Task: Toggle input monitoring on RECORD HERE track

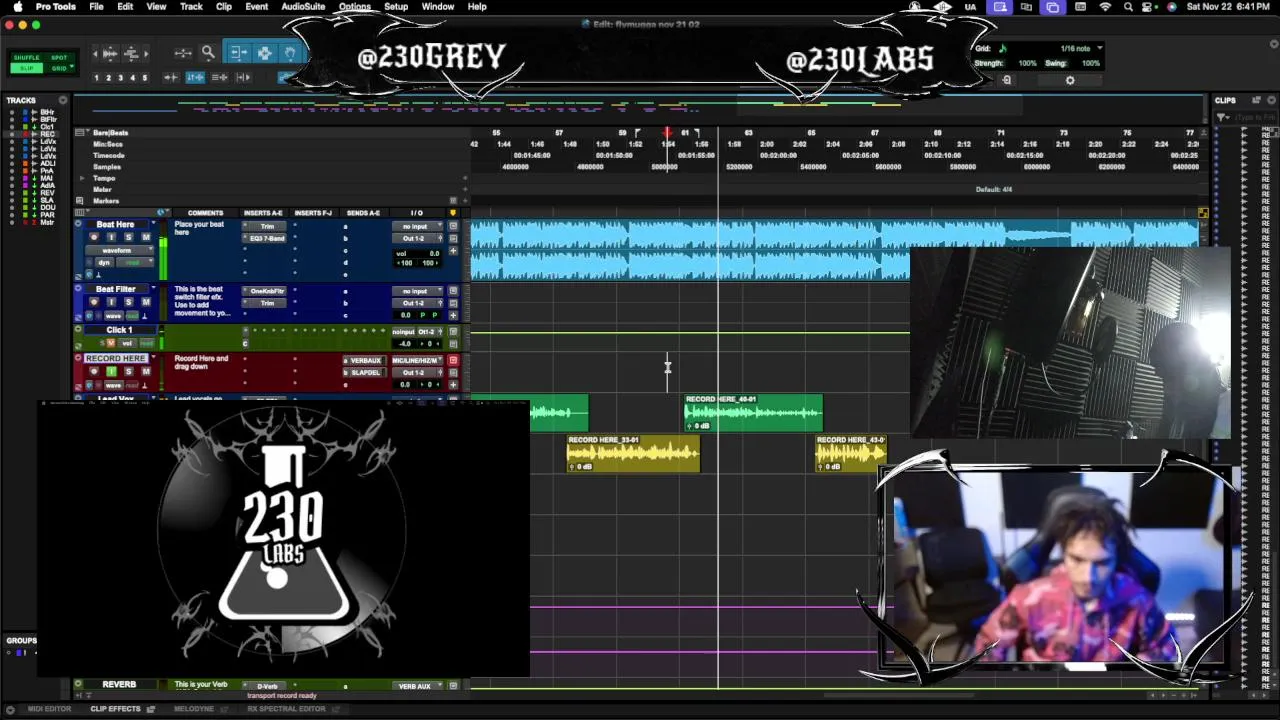Action: [111, 371]
